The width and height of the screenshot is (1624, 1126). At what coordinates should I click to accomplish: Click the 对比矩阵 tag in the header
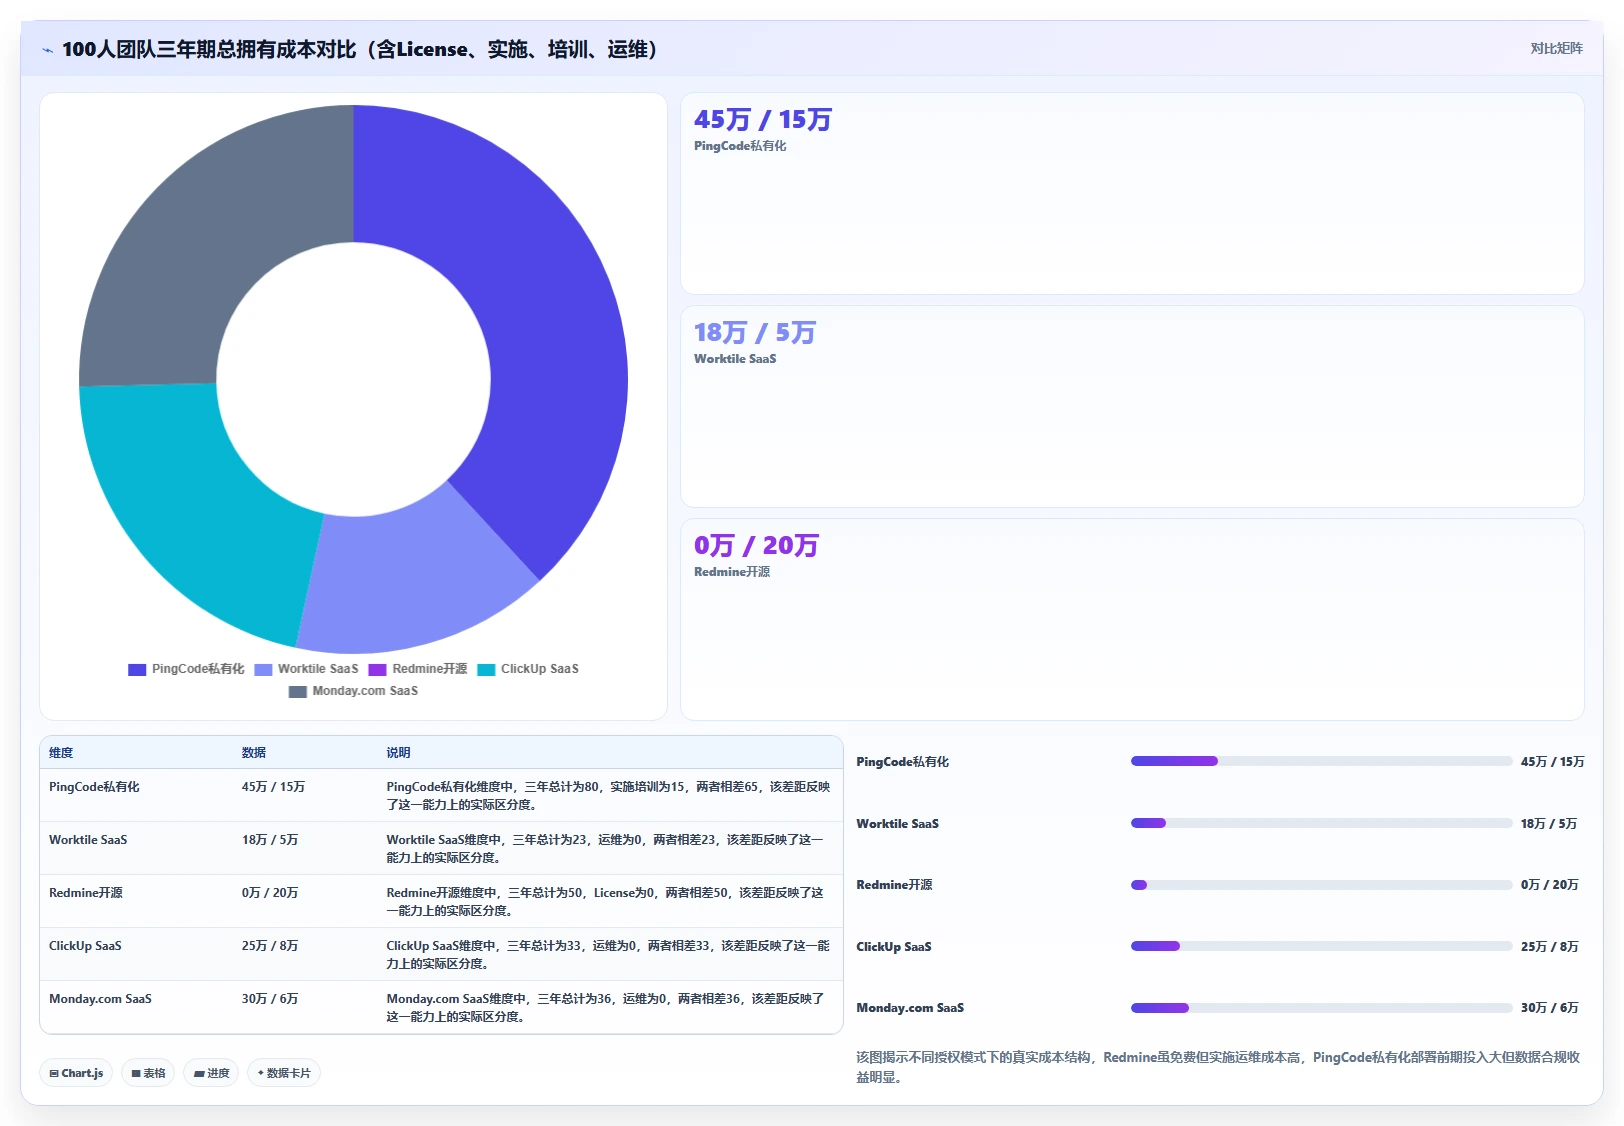point(1556,48)
